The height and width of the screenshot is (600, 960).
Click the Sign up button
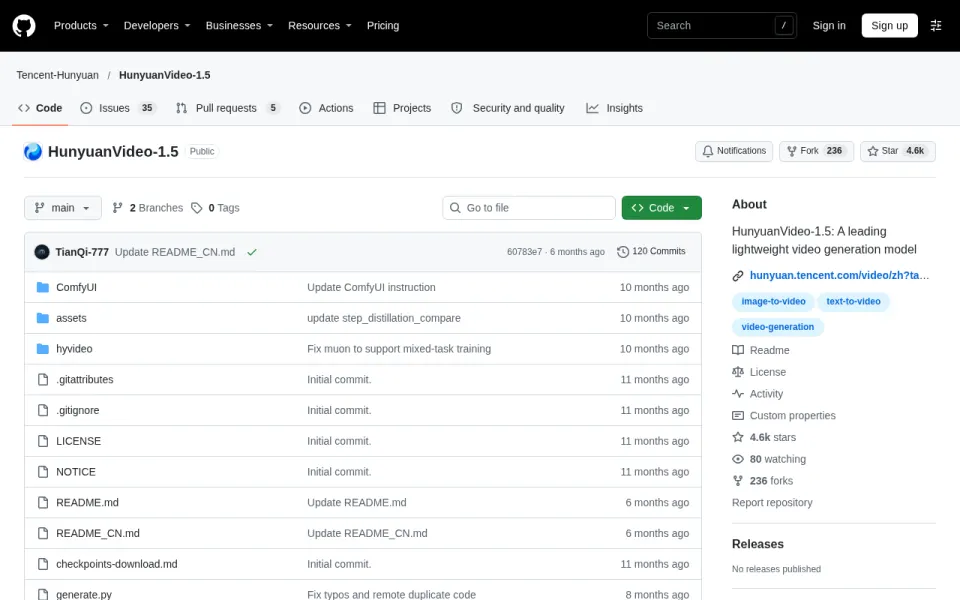pos(889,26)
